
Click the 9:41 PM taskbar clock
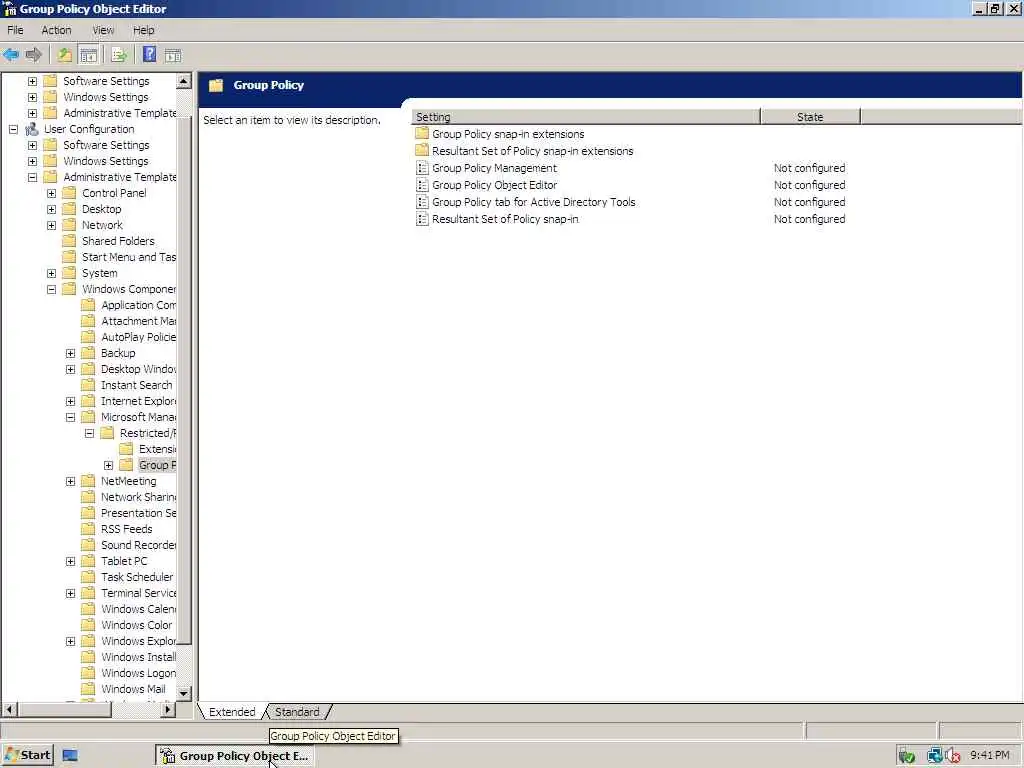click(x=989, y=756)
